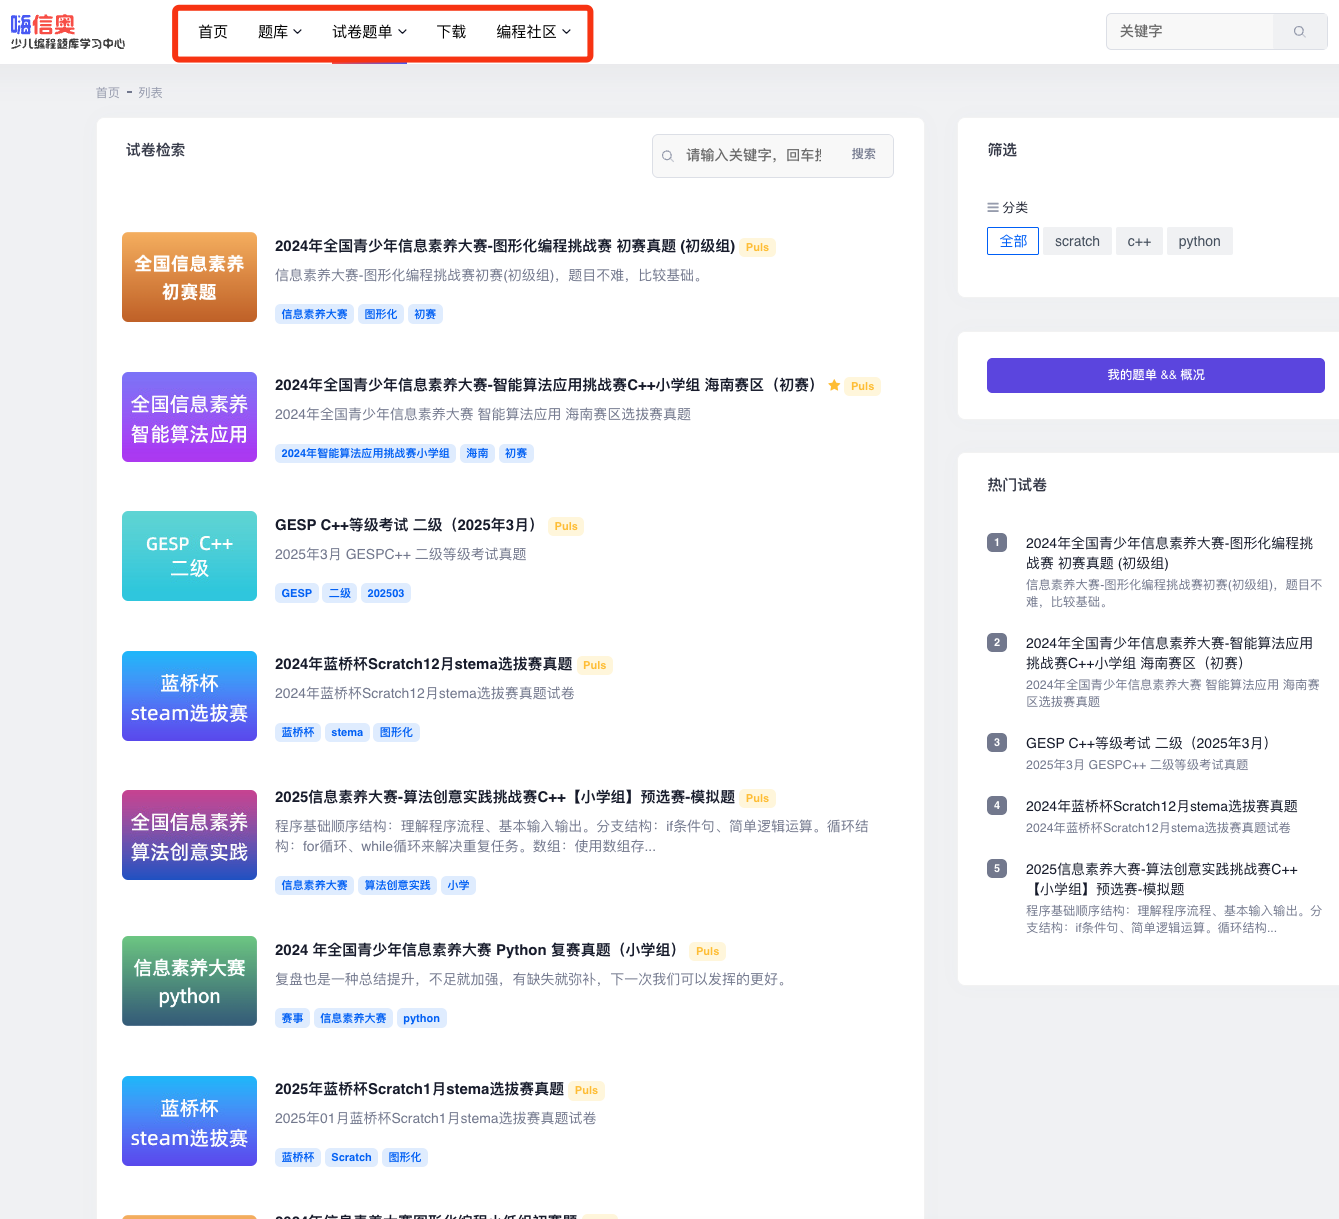Open 2024图形化编程挑战赛 初赛真题 (初级组) title

tap(505, 246)
